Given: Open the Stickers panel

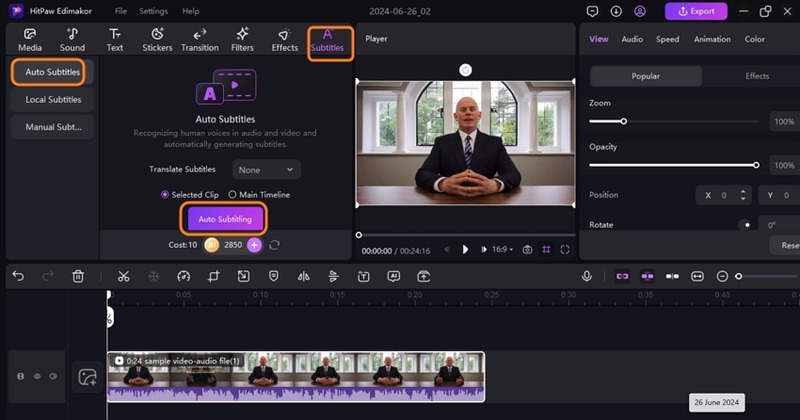Looking at the screenshot, I should tap(157, 40).
